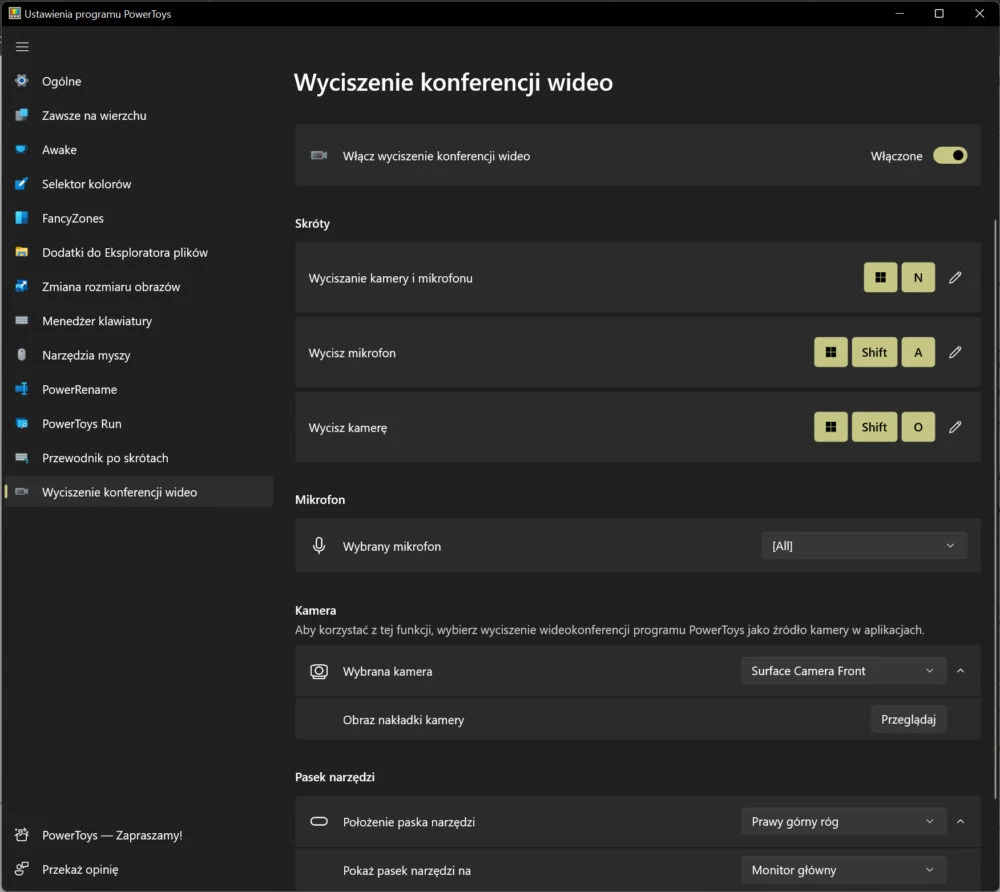Click the PowerToys app icon in title bar
Image resolution: width=1000 pixels, height=892 pixels.
tap(14, 13)
